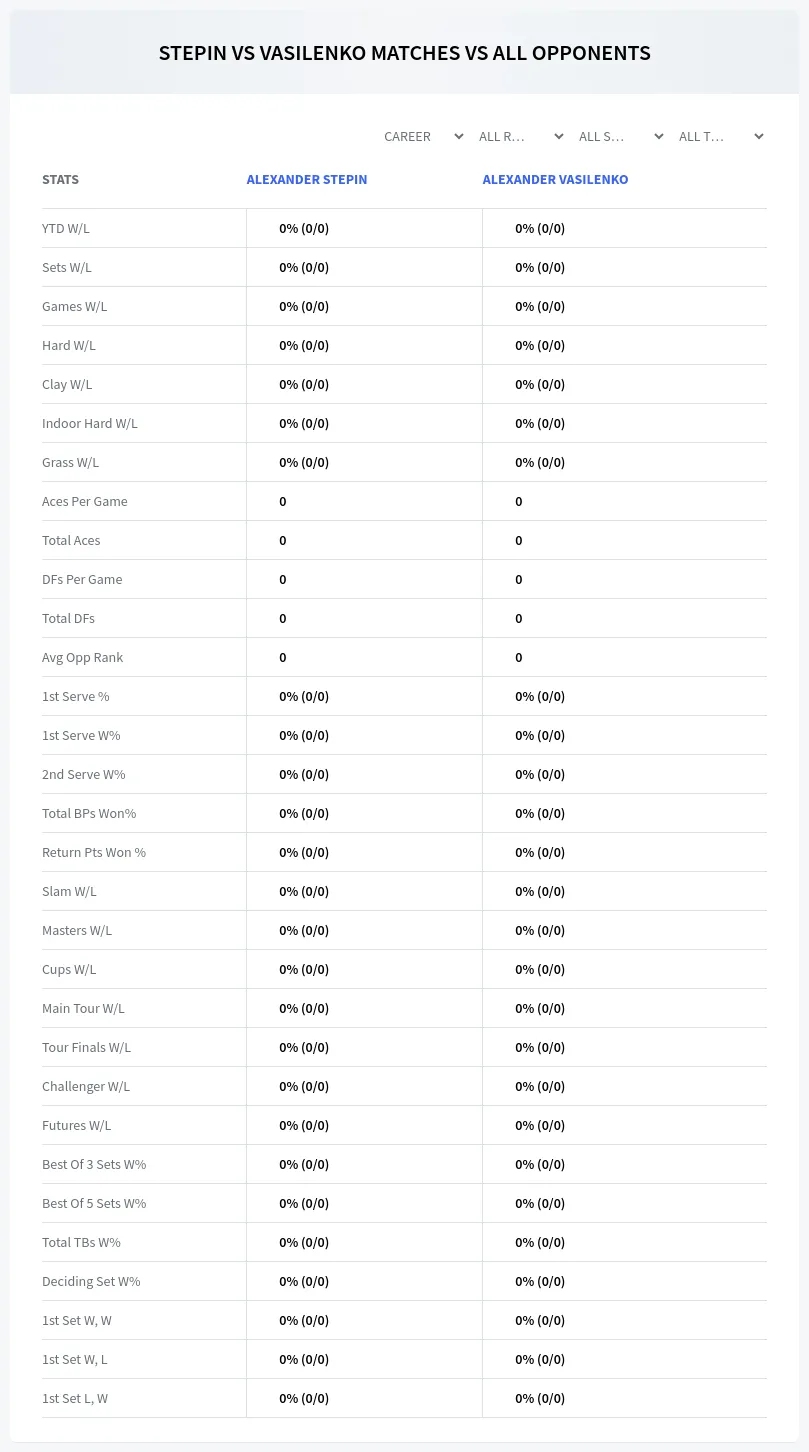Screen dimensions: 809x1452
Task: Open the CAREER period dropdown
Action: (x=423, y=136)
